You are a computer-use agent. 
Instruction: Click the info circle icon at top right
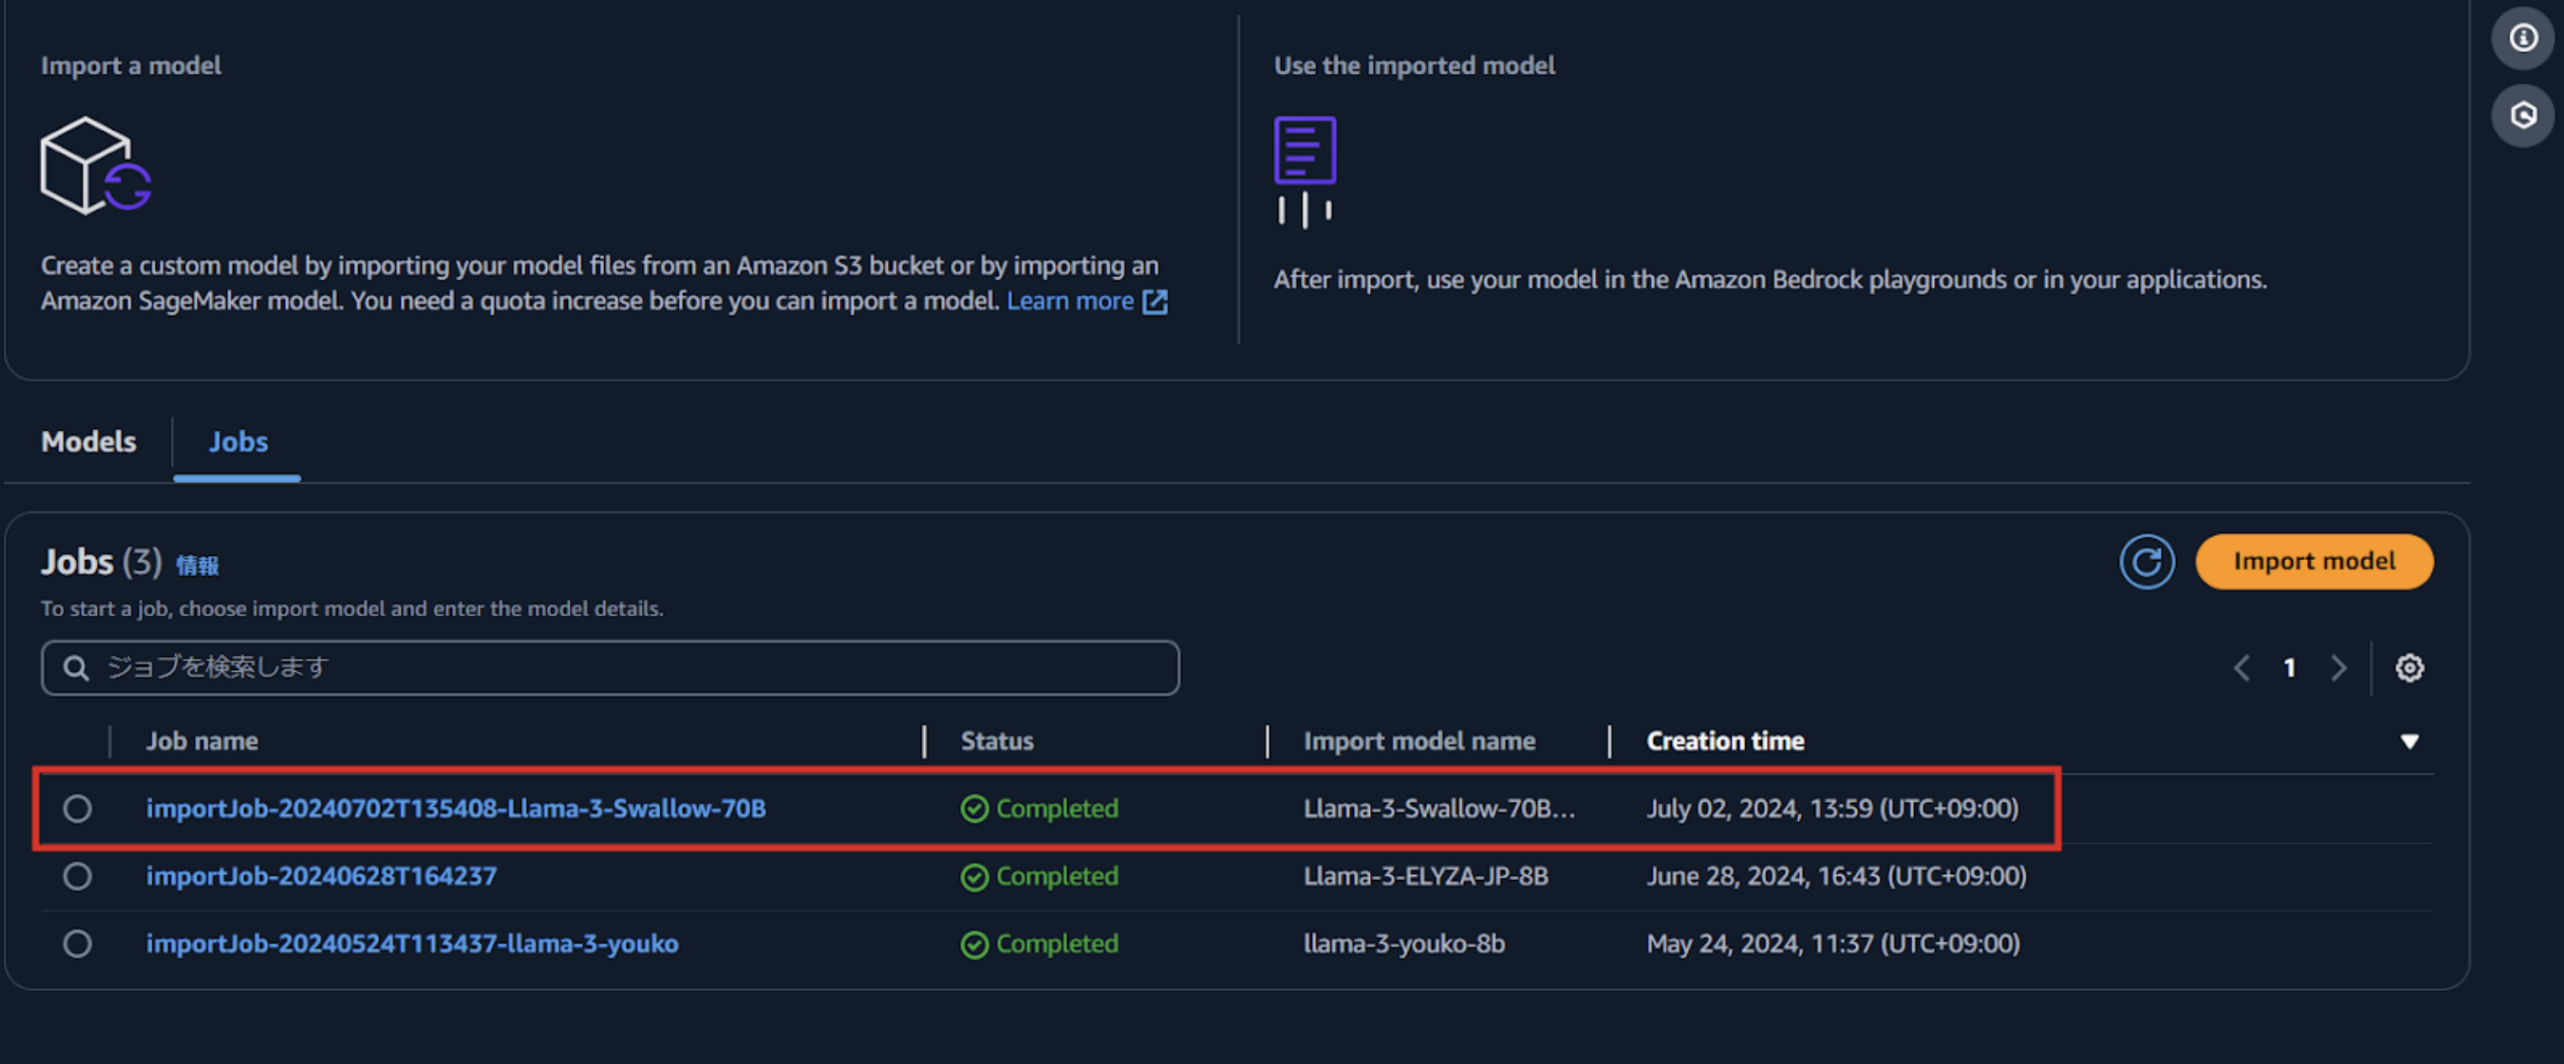pyautogui.click(x=2523, y=38)
